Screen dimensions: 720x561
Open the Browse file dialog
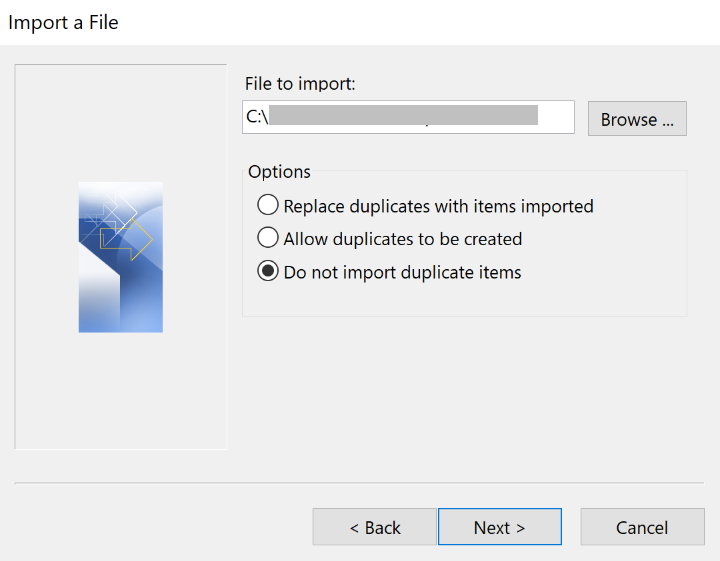[x=637, y=119]
